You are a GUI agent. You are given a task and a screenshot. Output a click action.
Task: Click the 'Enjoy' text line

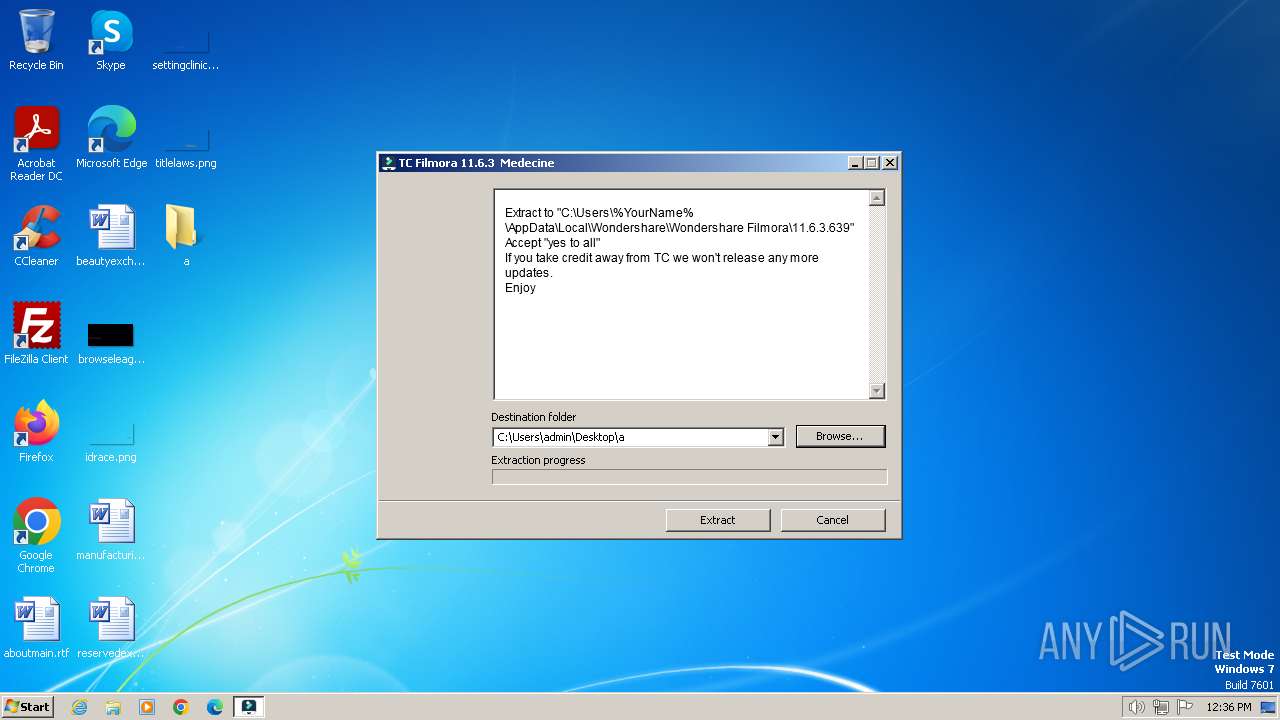pos(520,288)
